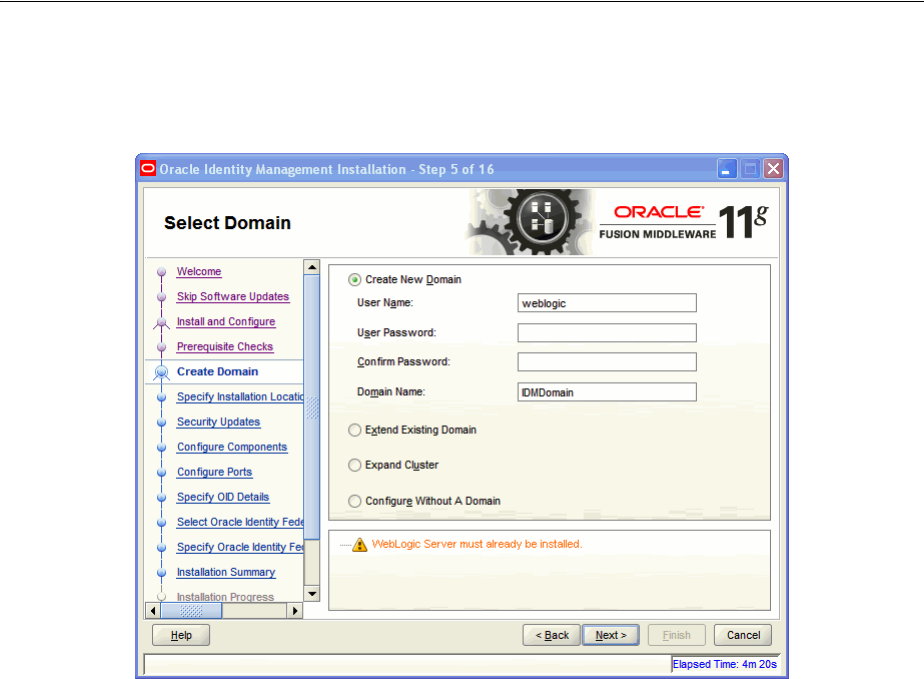924x679 pixels.
Task: Click the horizontal scrollbar thumb under steps
Action: tap(192, 611)
